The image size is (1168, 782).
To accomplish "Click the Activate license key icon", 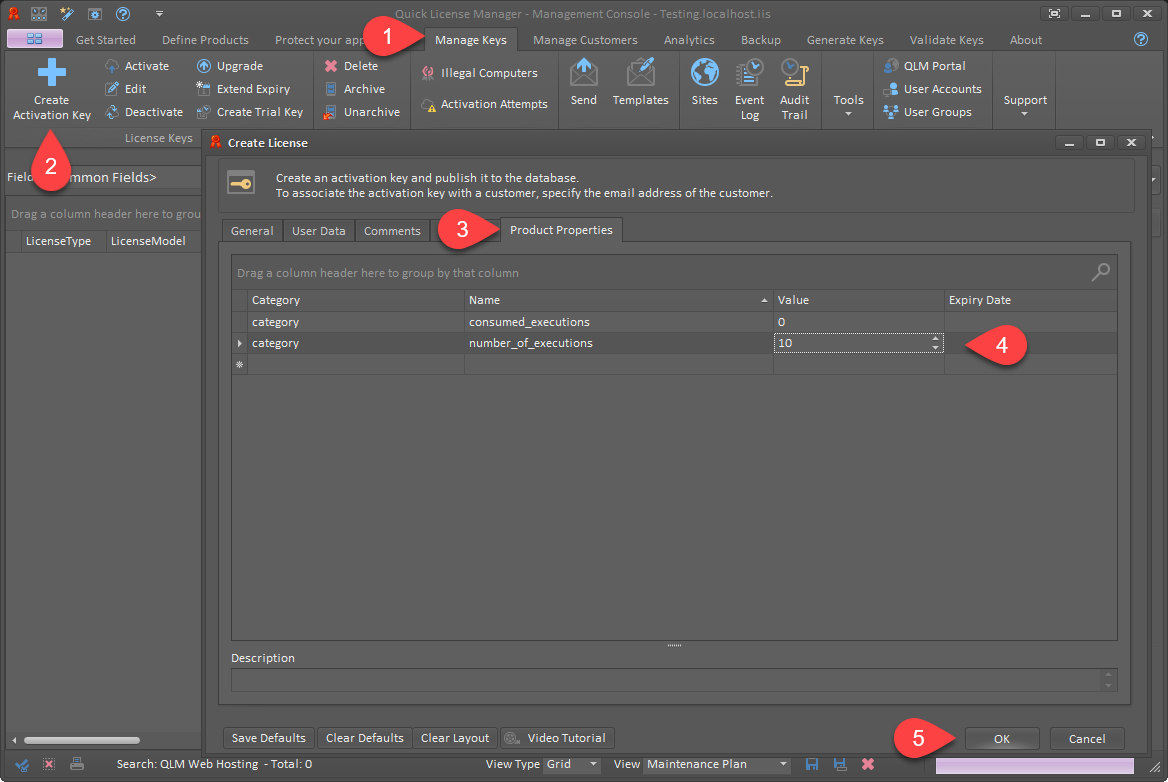I will coord(112,66).
